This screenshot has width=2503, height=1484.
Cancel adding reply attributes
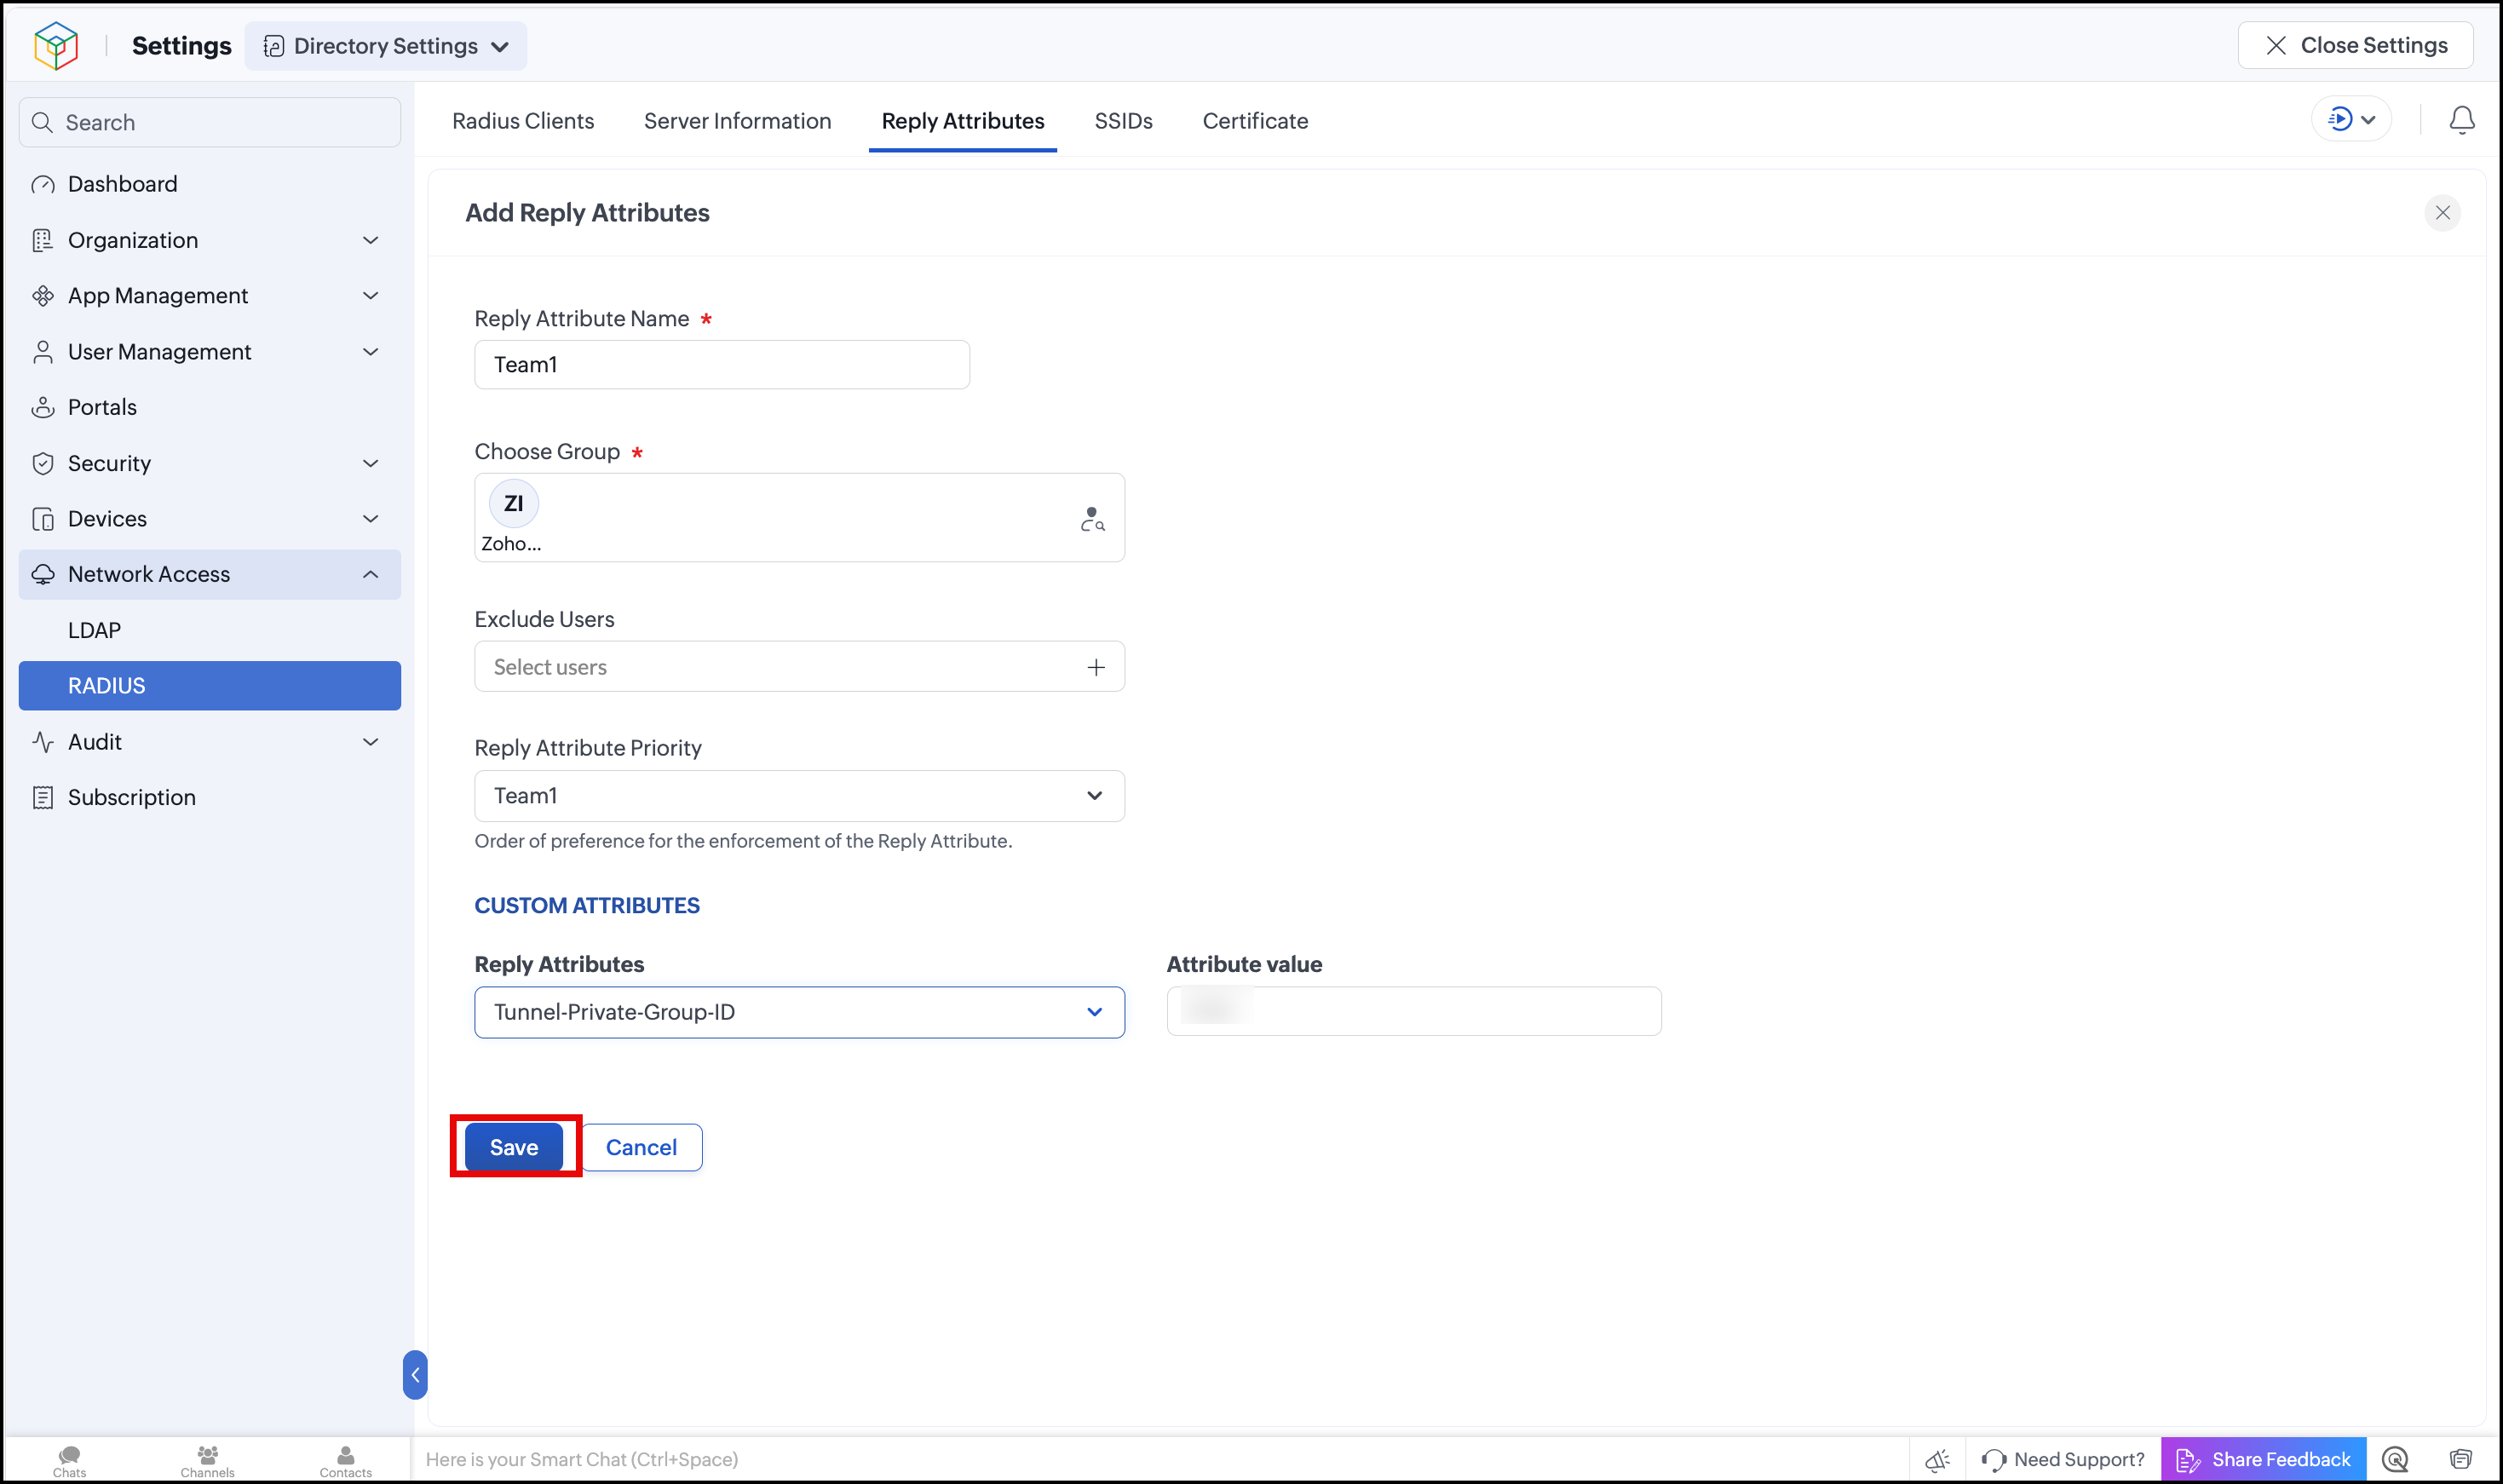[641, 1147]
